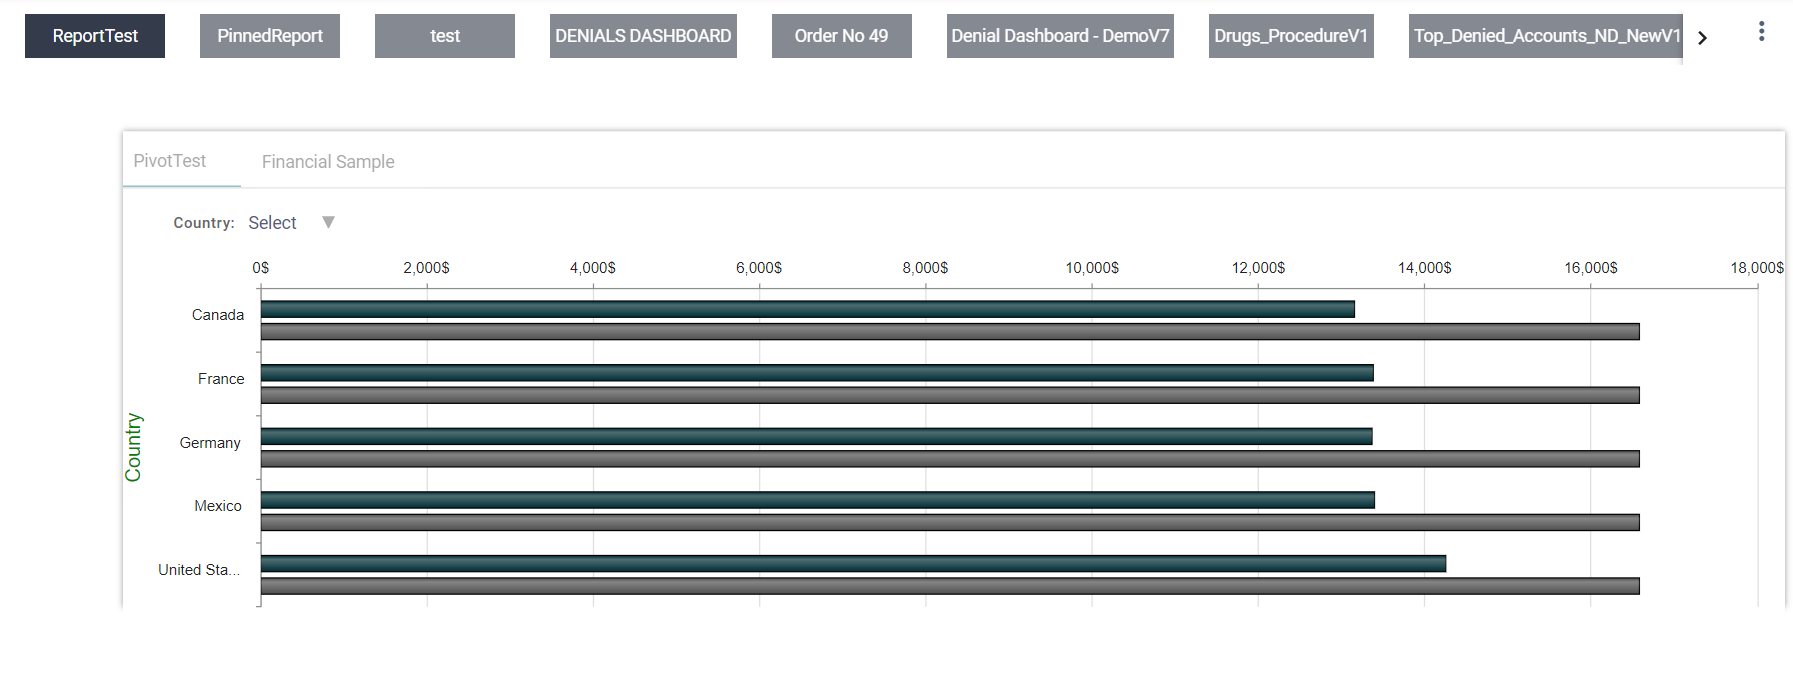This screenshot has height=690, width=1793.
Task: Select the United States teal bar
Action: tap(853, 564)
